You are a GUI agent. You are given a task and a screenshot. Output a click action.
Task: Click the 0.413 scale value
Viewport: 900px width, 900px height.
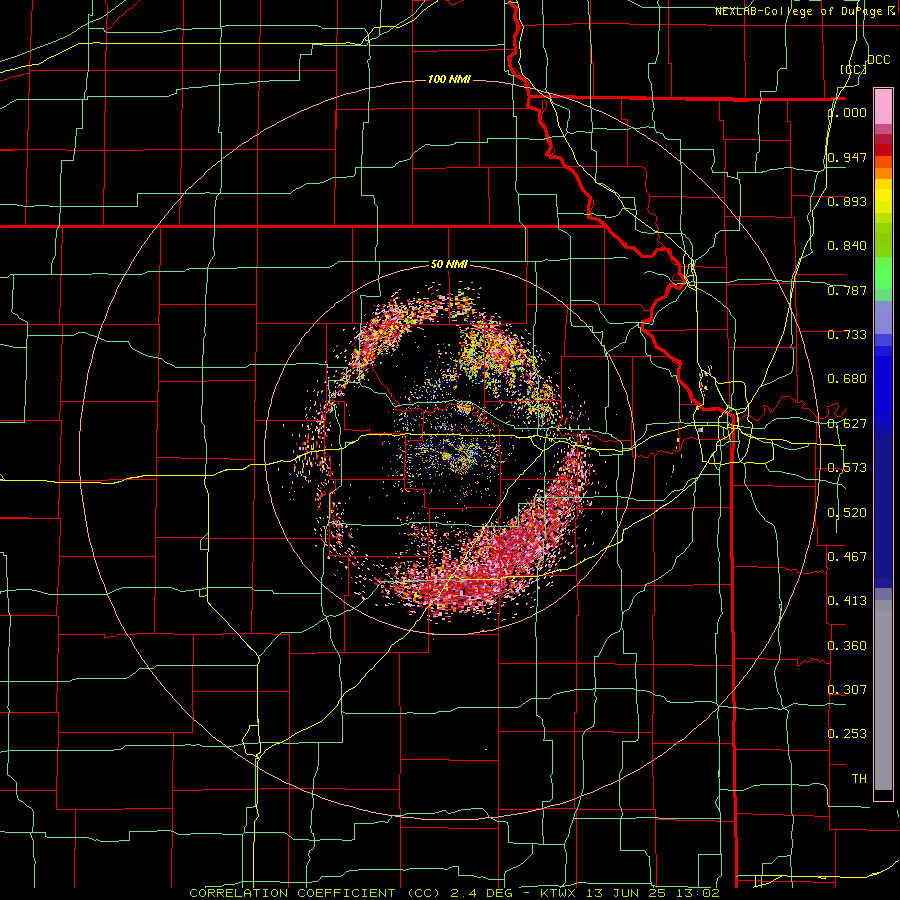point(847,601)
